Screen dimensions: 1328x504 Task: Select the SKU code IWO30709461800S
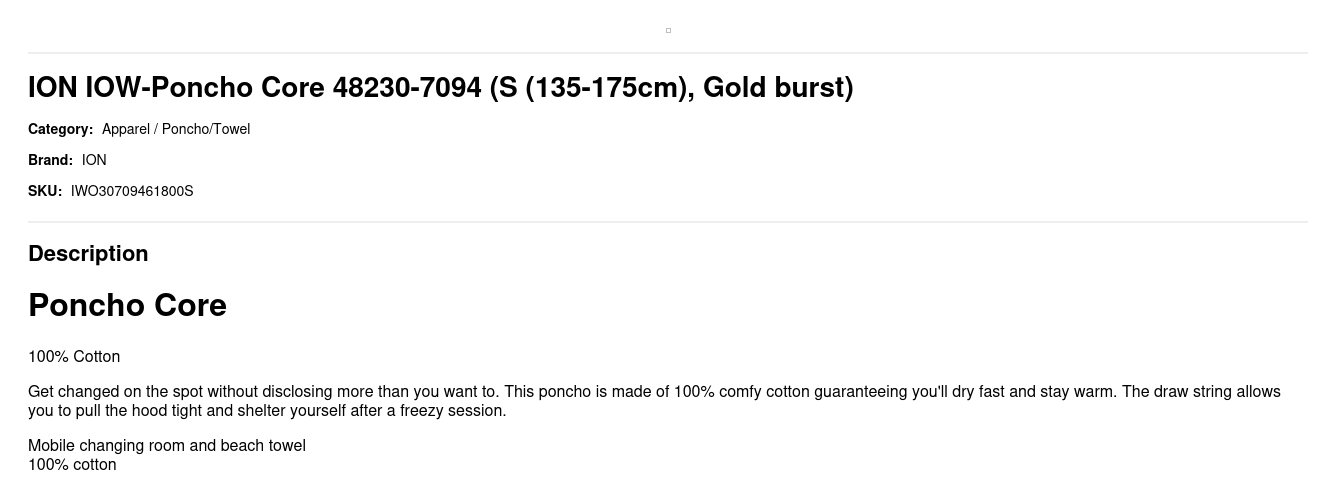[x=132, y=191]
